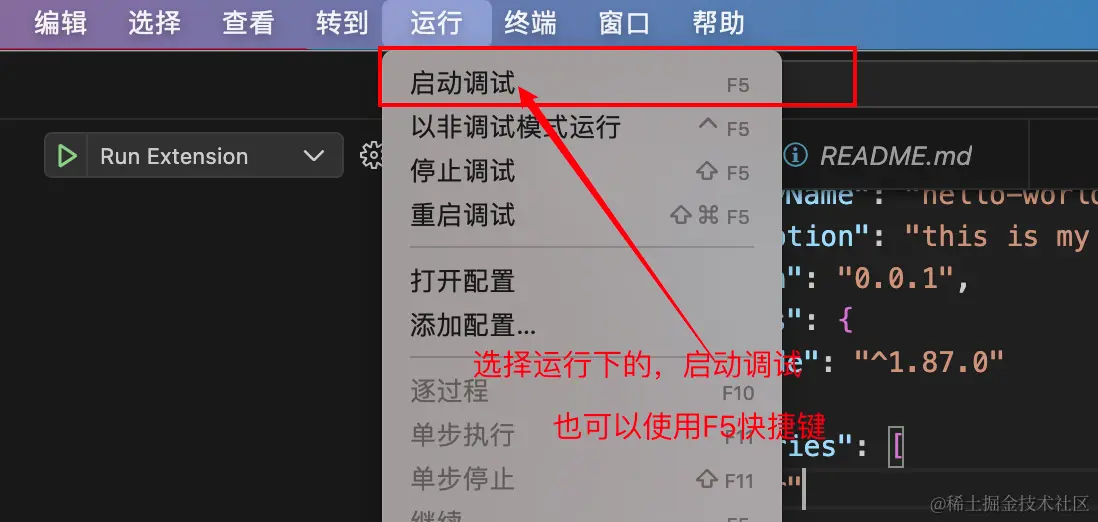Screen dimensions: 1098x522
Task: Open the 编辑 menu in the menu bar
Action: pyautogui.click(x=61, y=23)
